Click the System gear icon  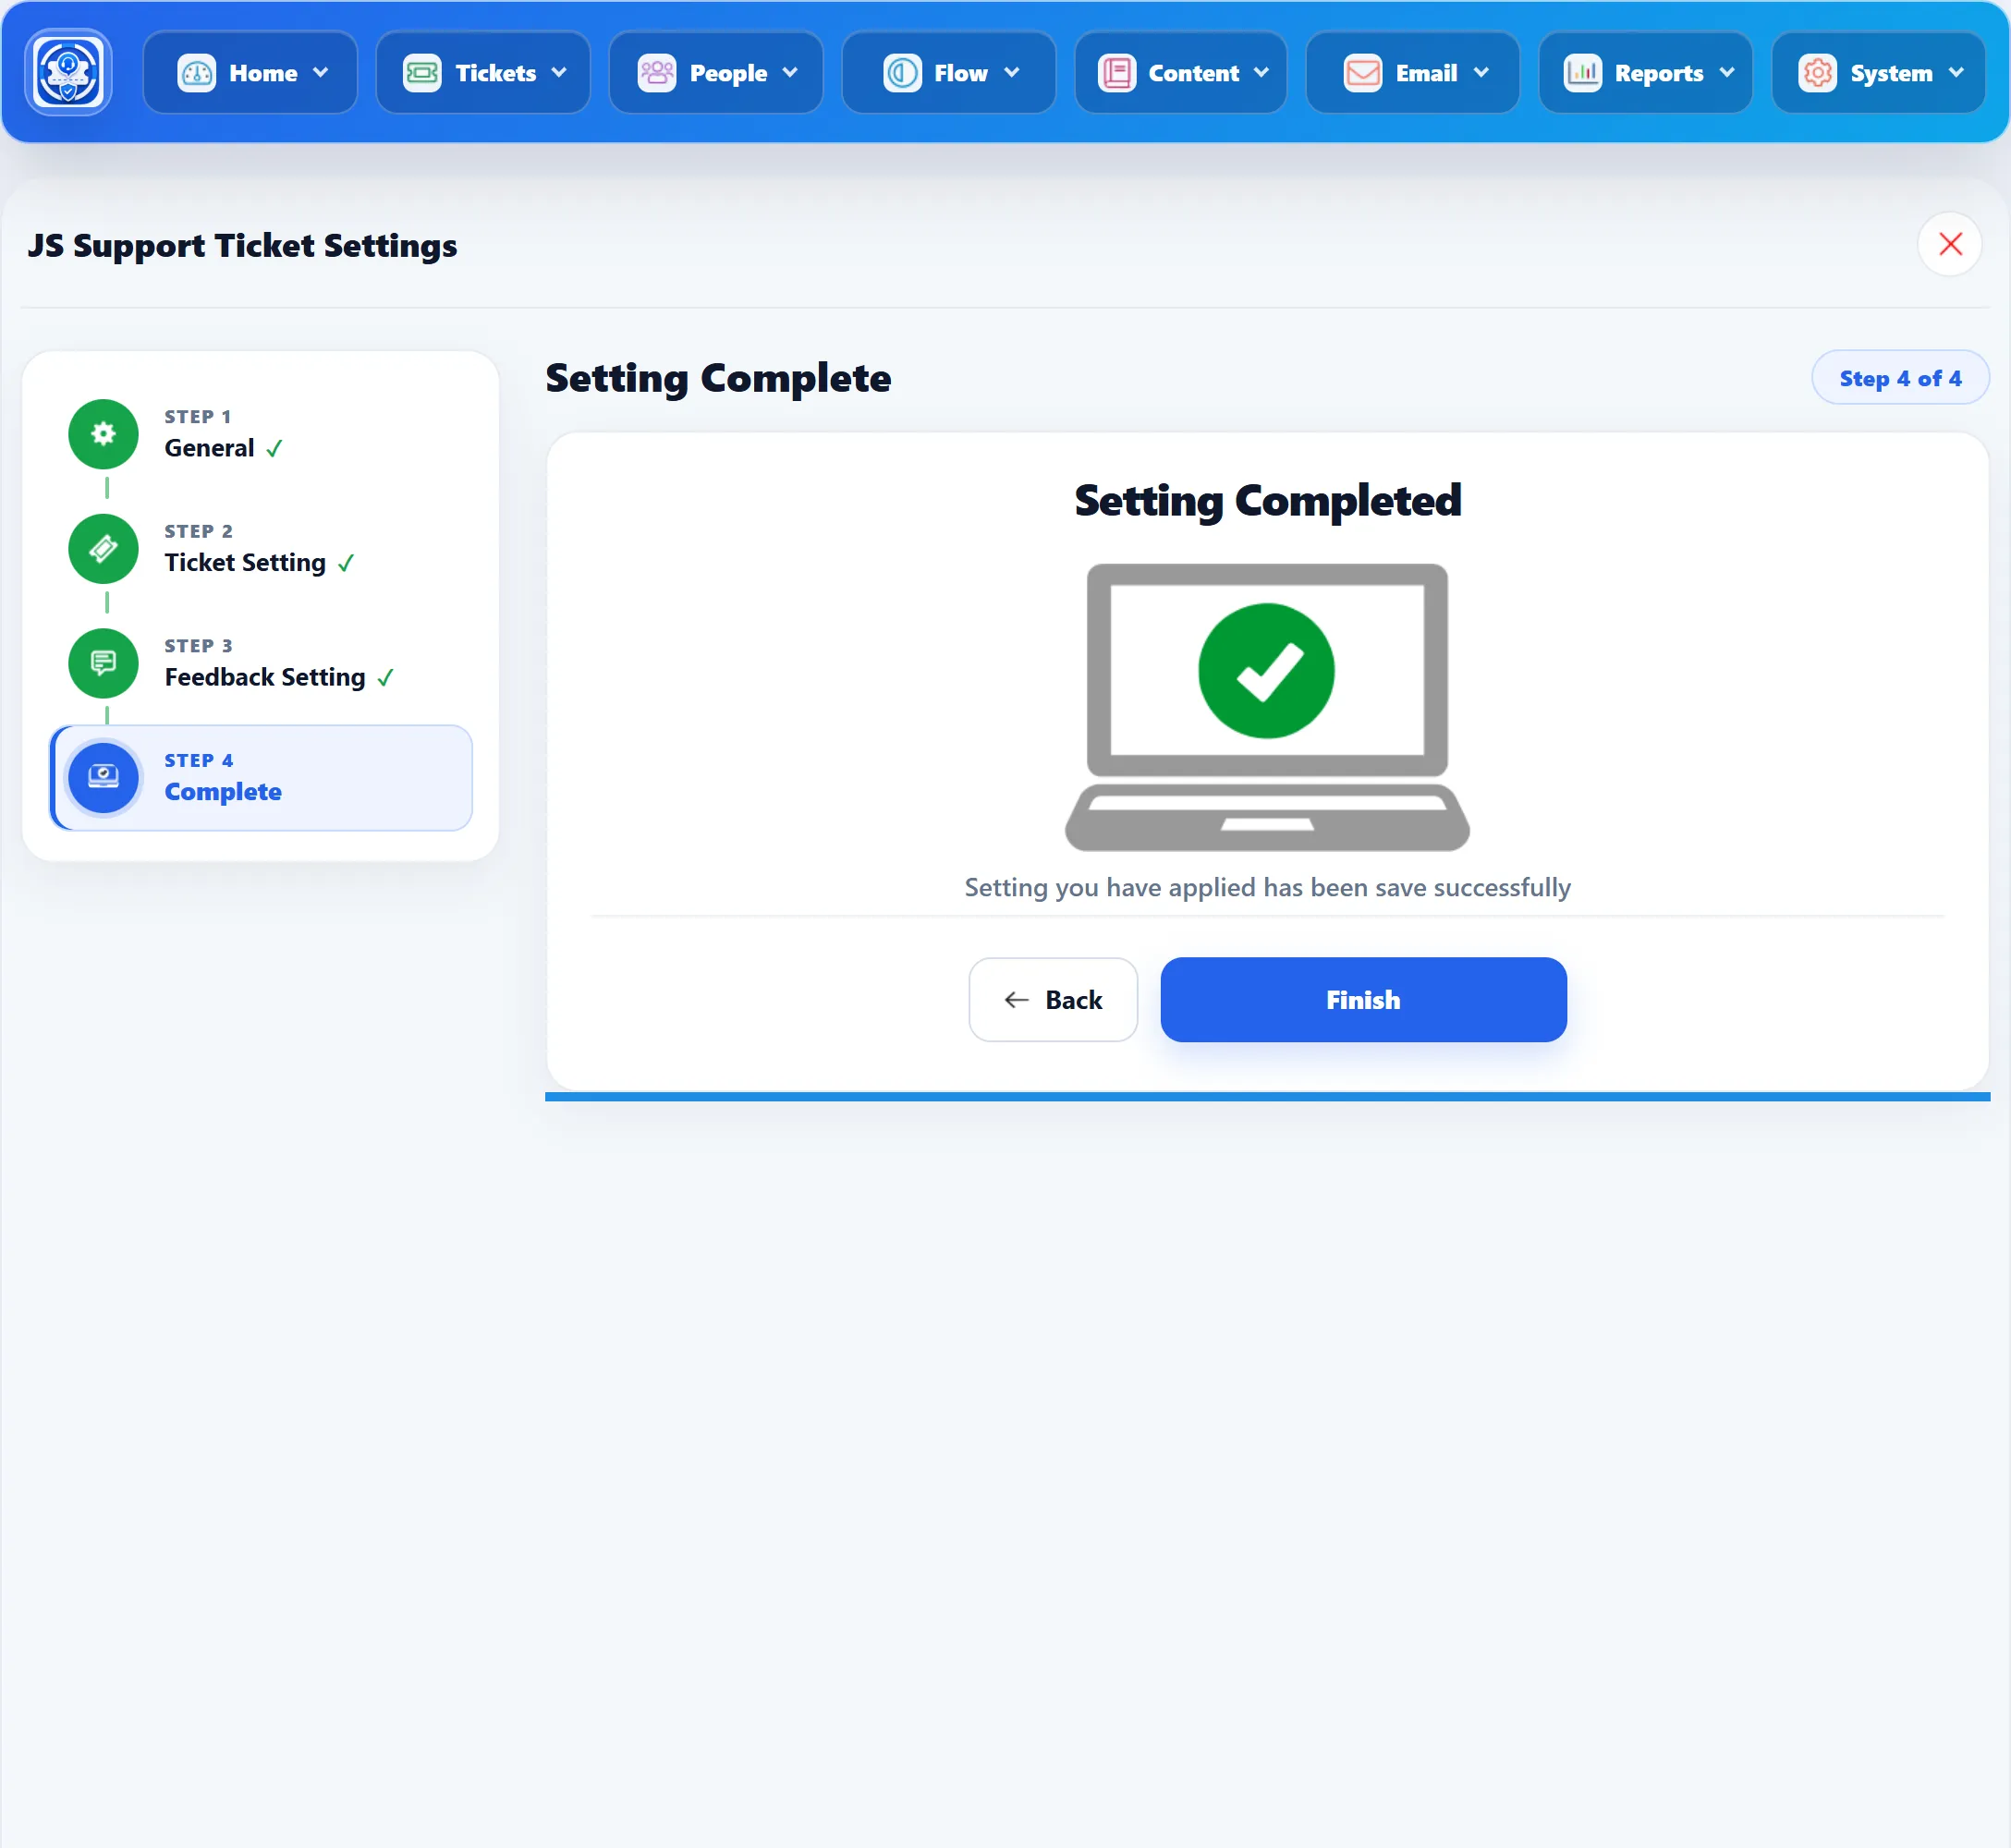[x=1818, y=73]
